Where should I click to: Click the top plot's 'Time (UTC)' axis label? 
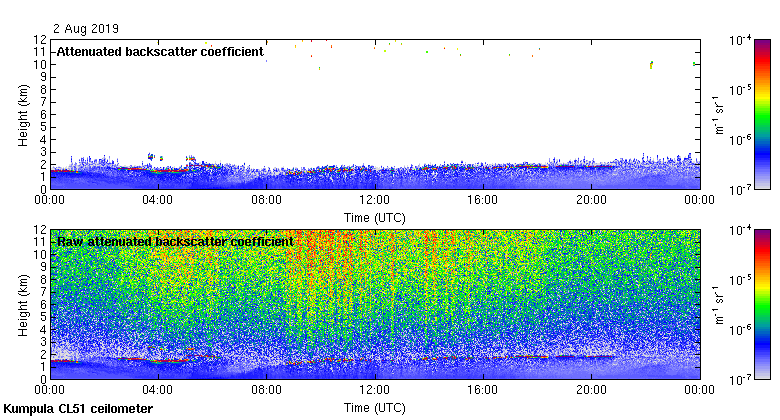375,218
